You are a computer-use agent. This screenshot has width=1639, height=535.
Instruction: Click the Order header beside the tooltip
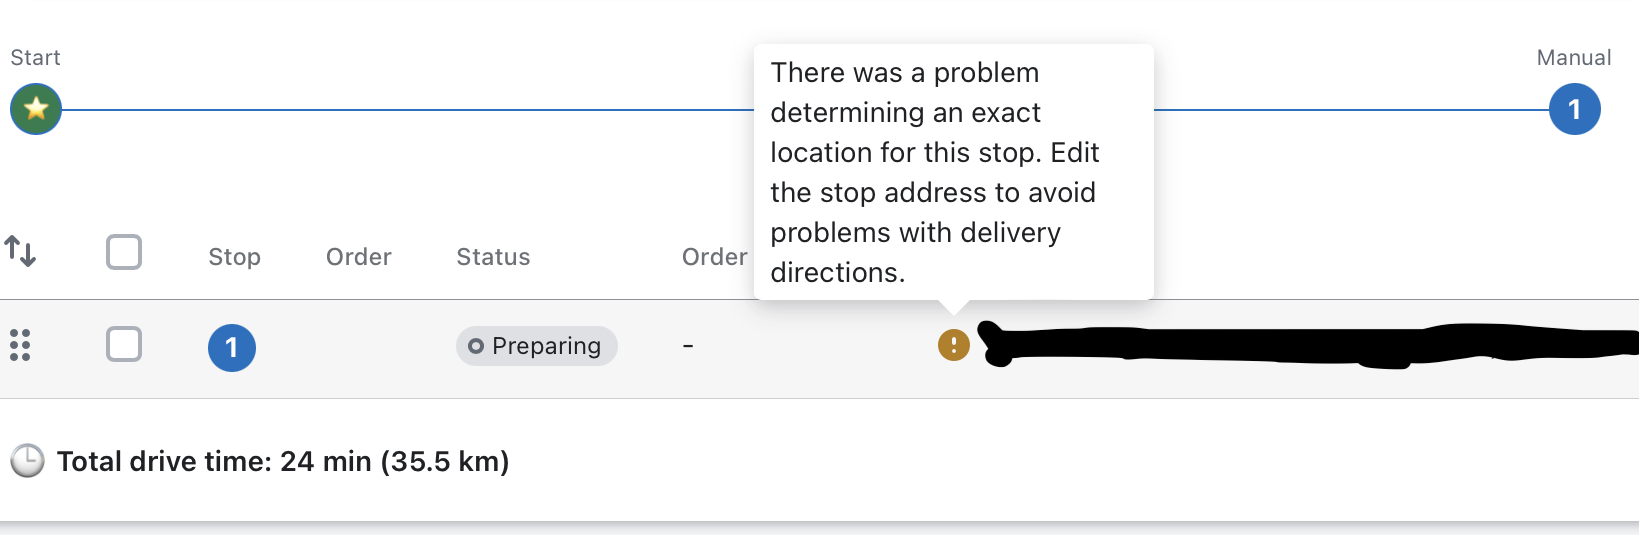[x=714, y=257]
